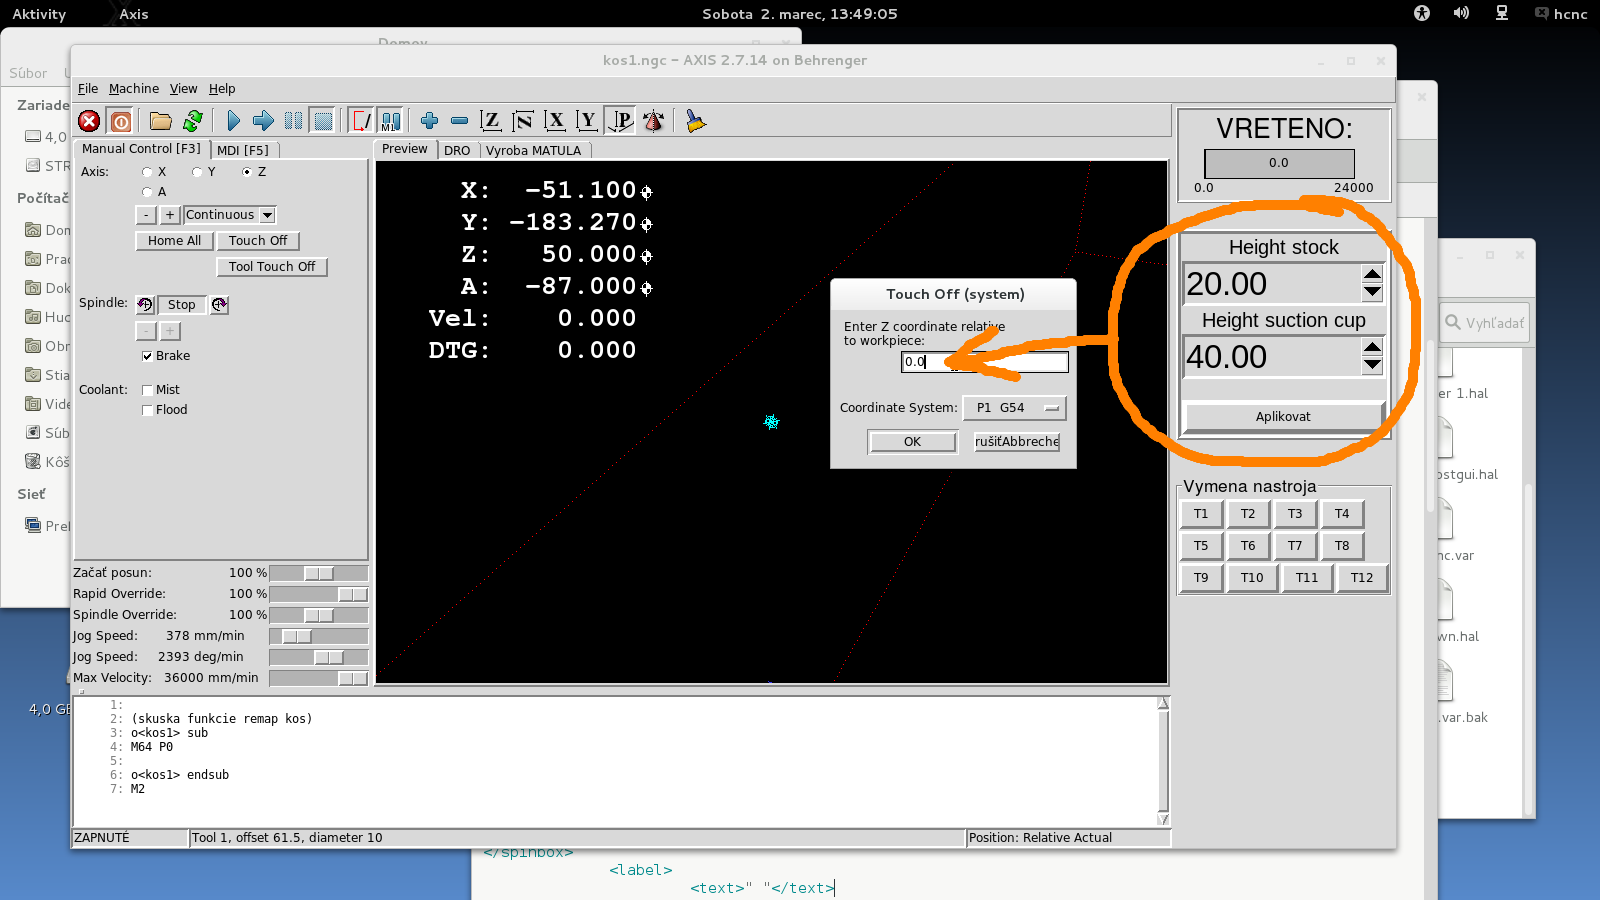Click the Začať posun override slider

319,573
